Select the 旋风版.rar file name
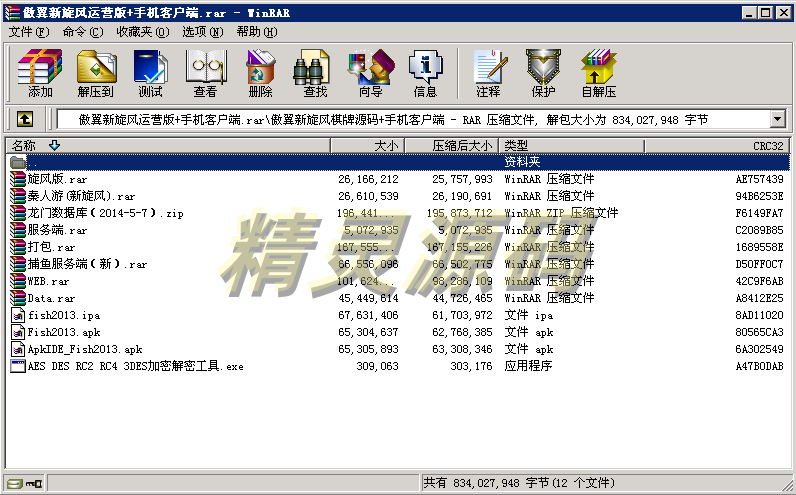 57,179
